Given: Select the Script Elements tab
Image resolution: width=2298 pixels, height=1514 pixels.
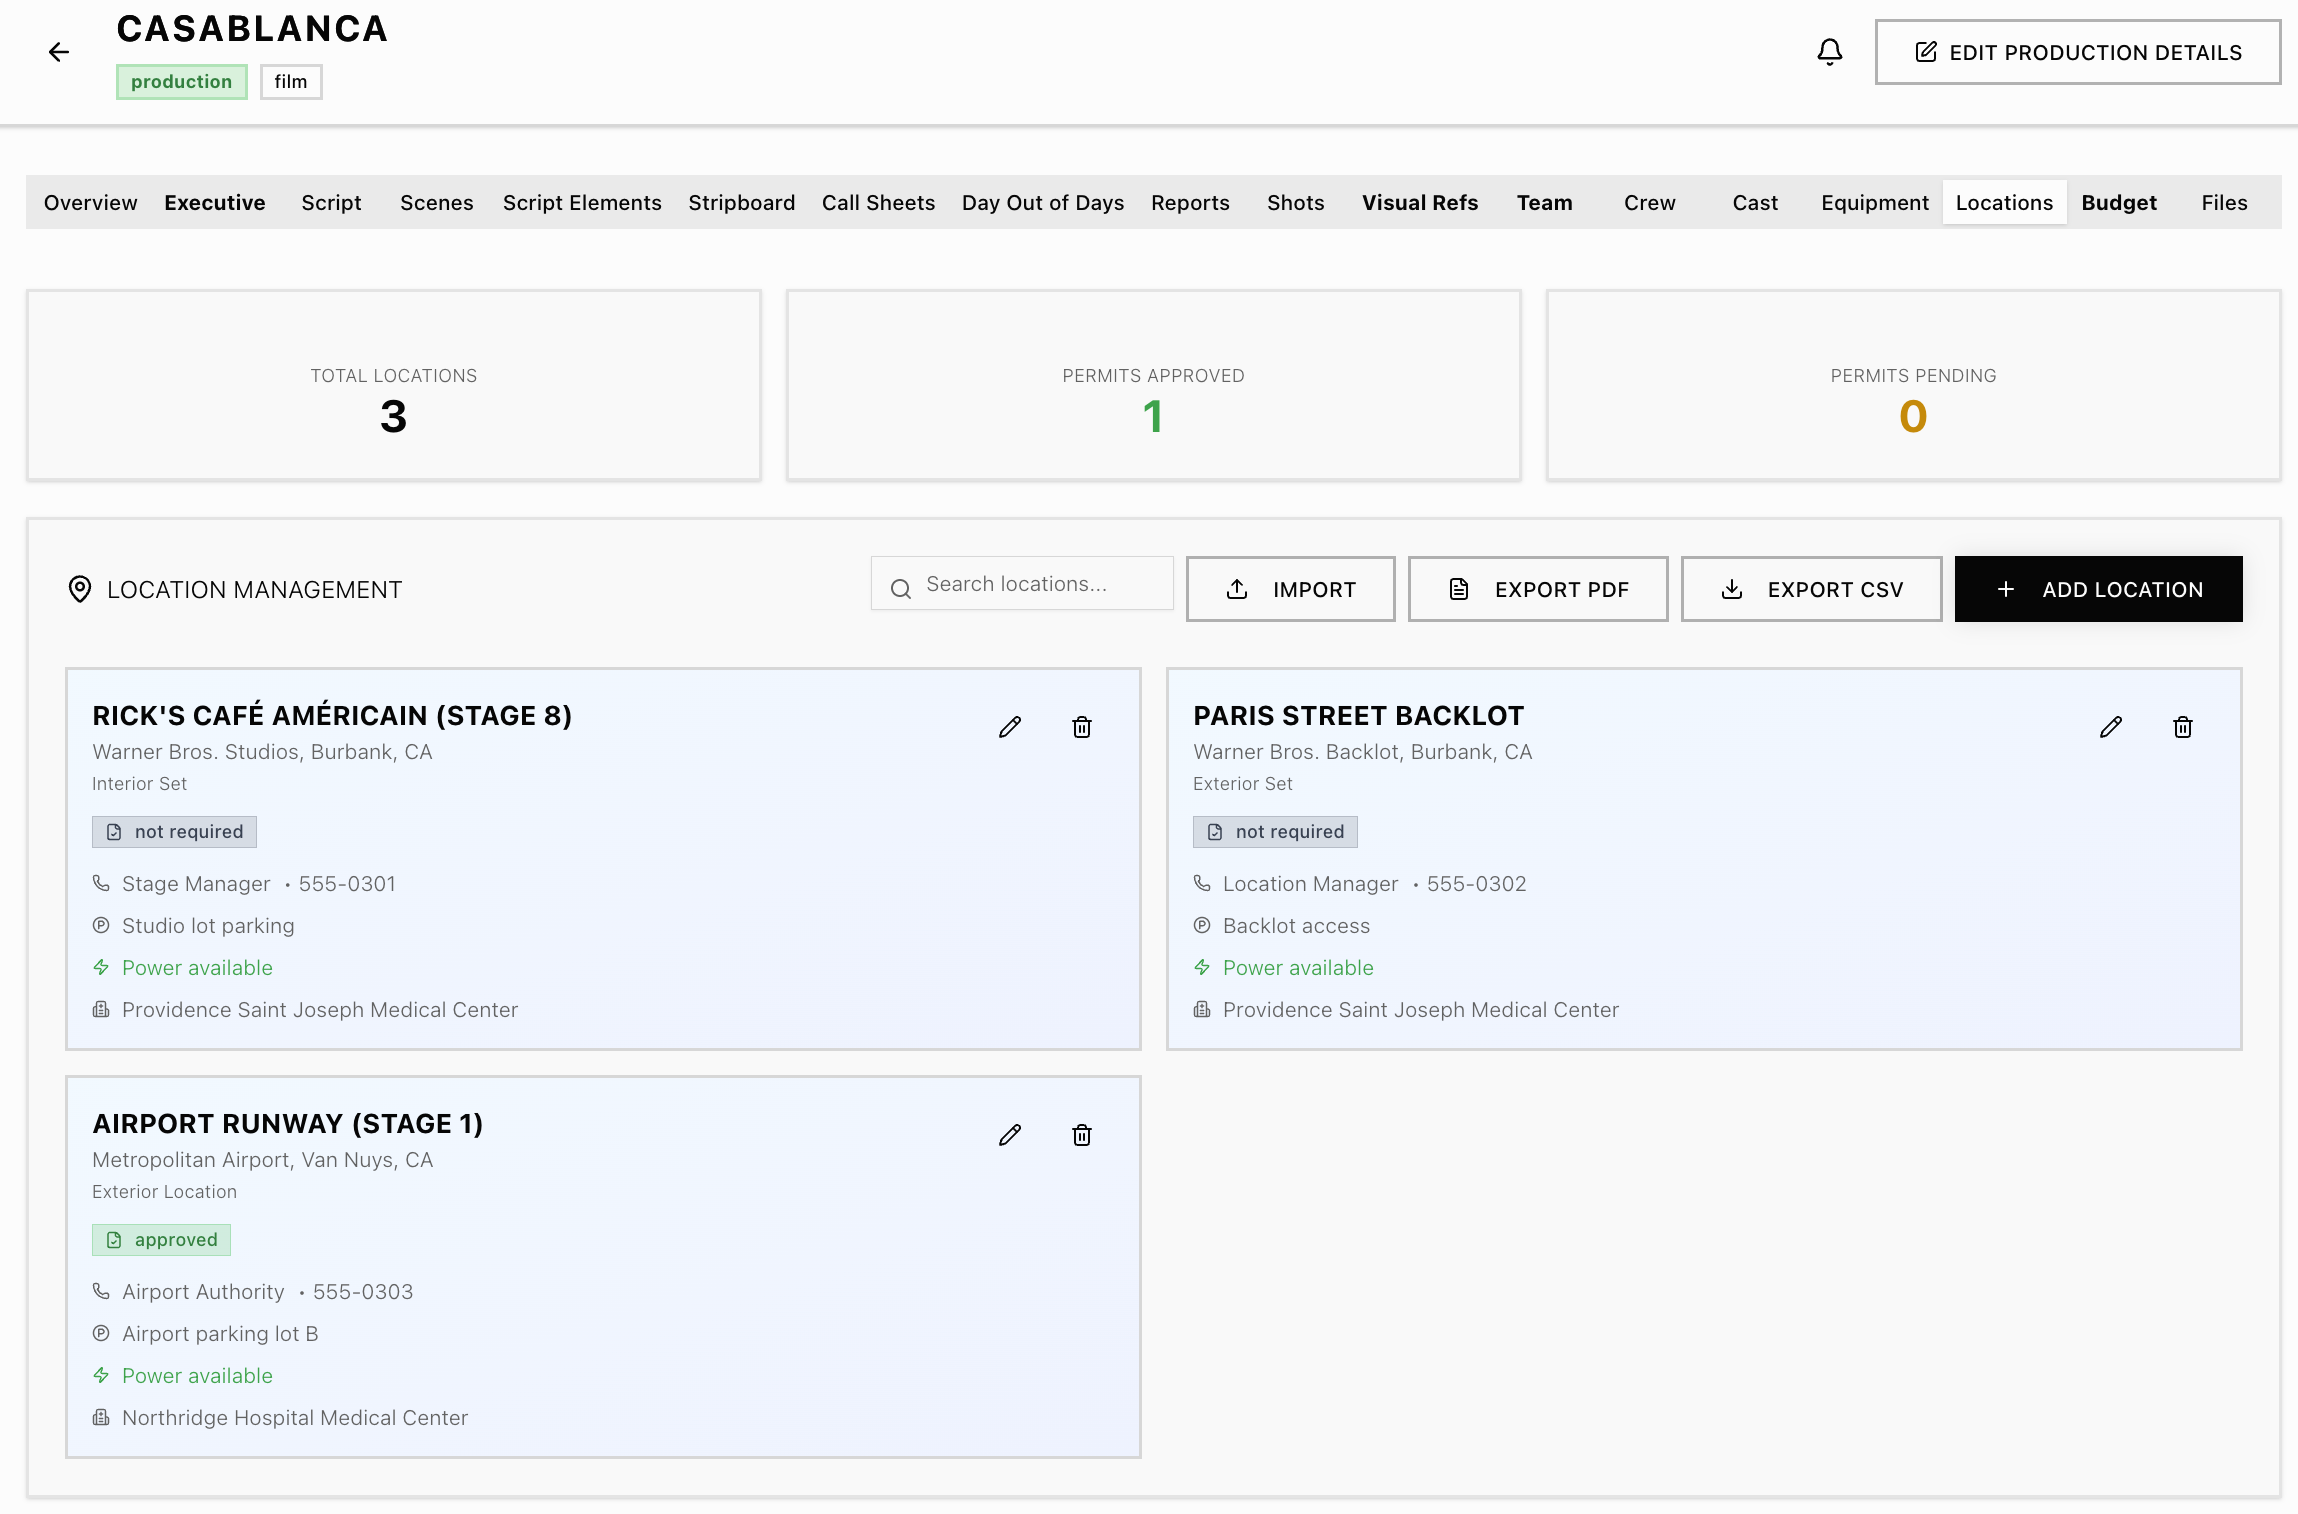Looking at the screenshot, I should pos(582,203).
